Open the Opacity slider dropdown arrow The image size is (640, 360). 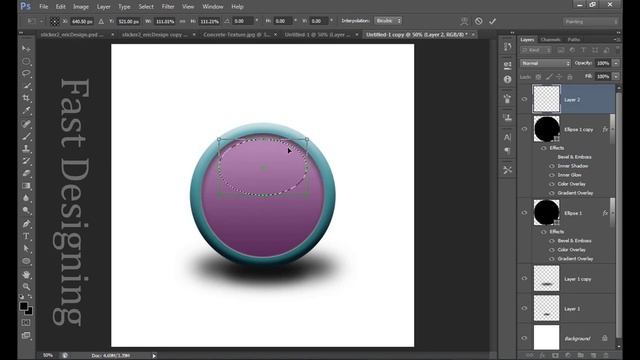pos(616,63)
